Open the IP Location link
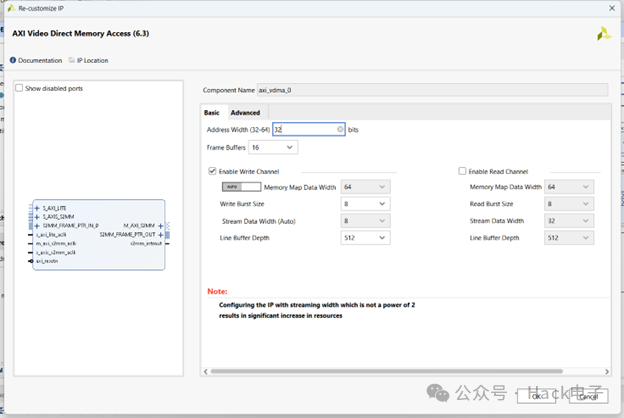 (x=92, y=61)
